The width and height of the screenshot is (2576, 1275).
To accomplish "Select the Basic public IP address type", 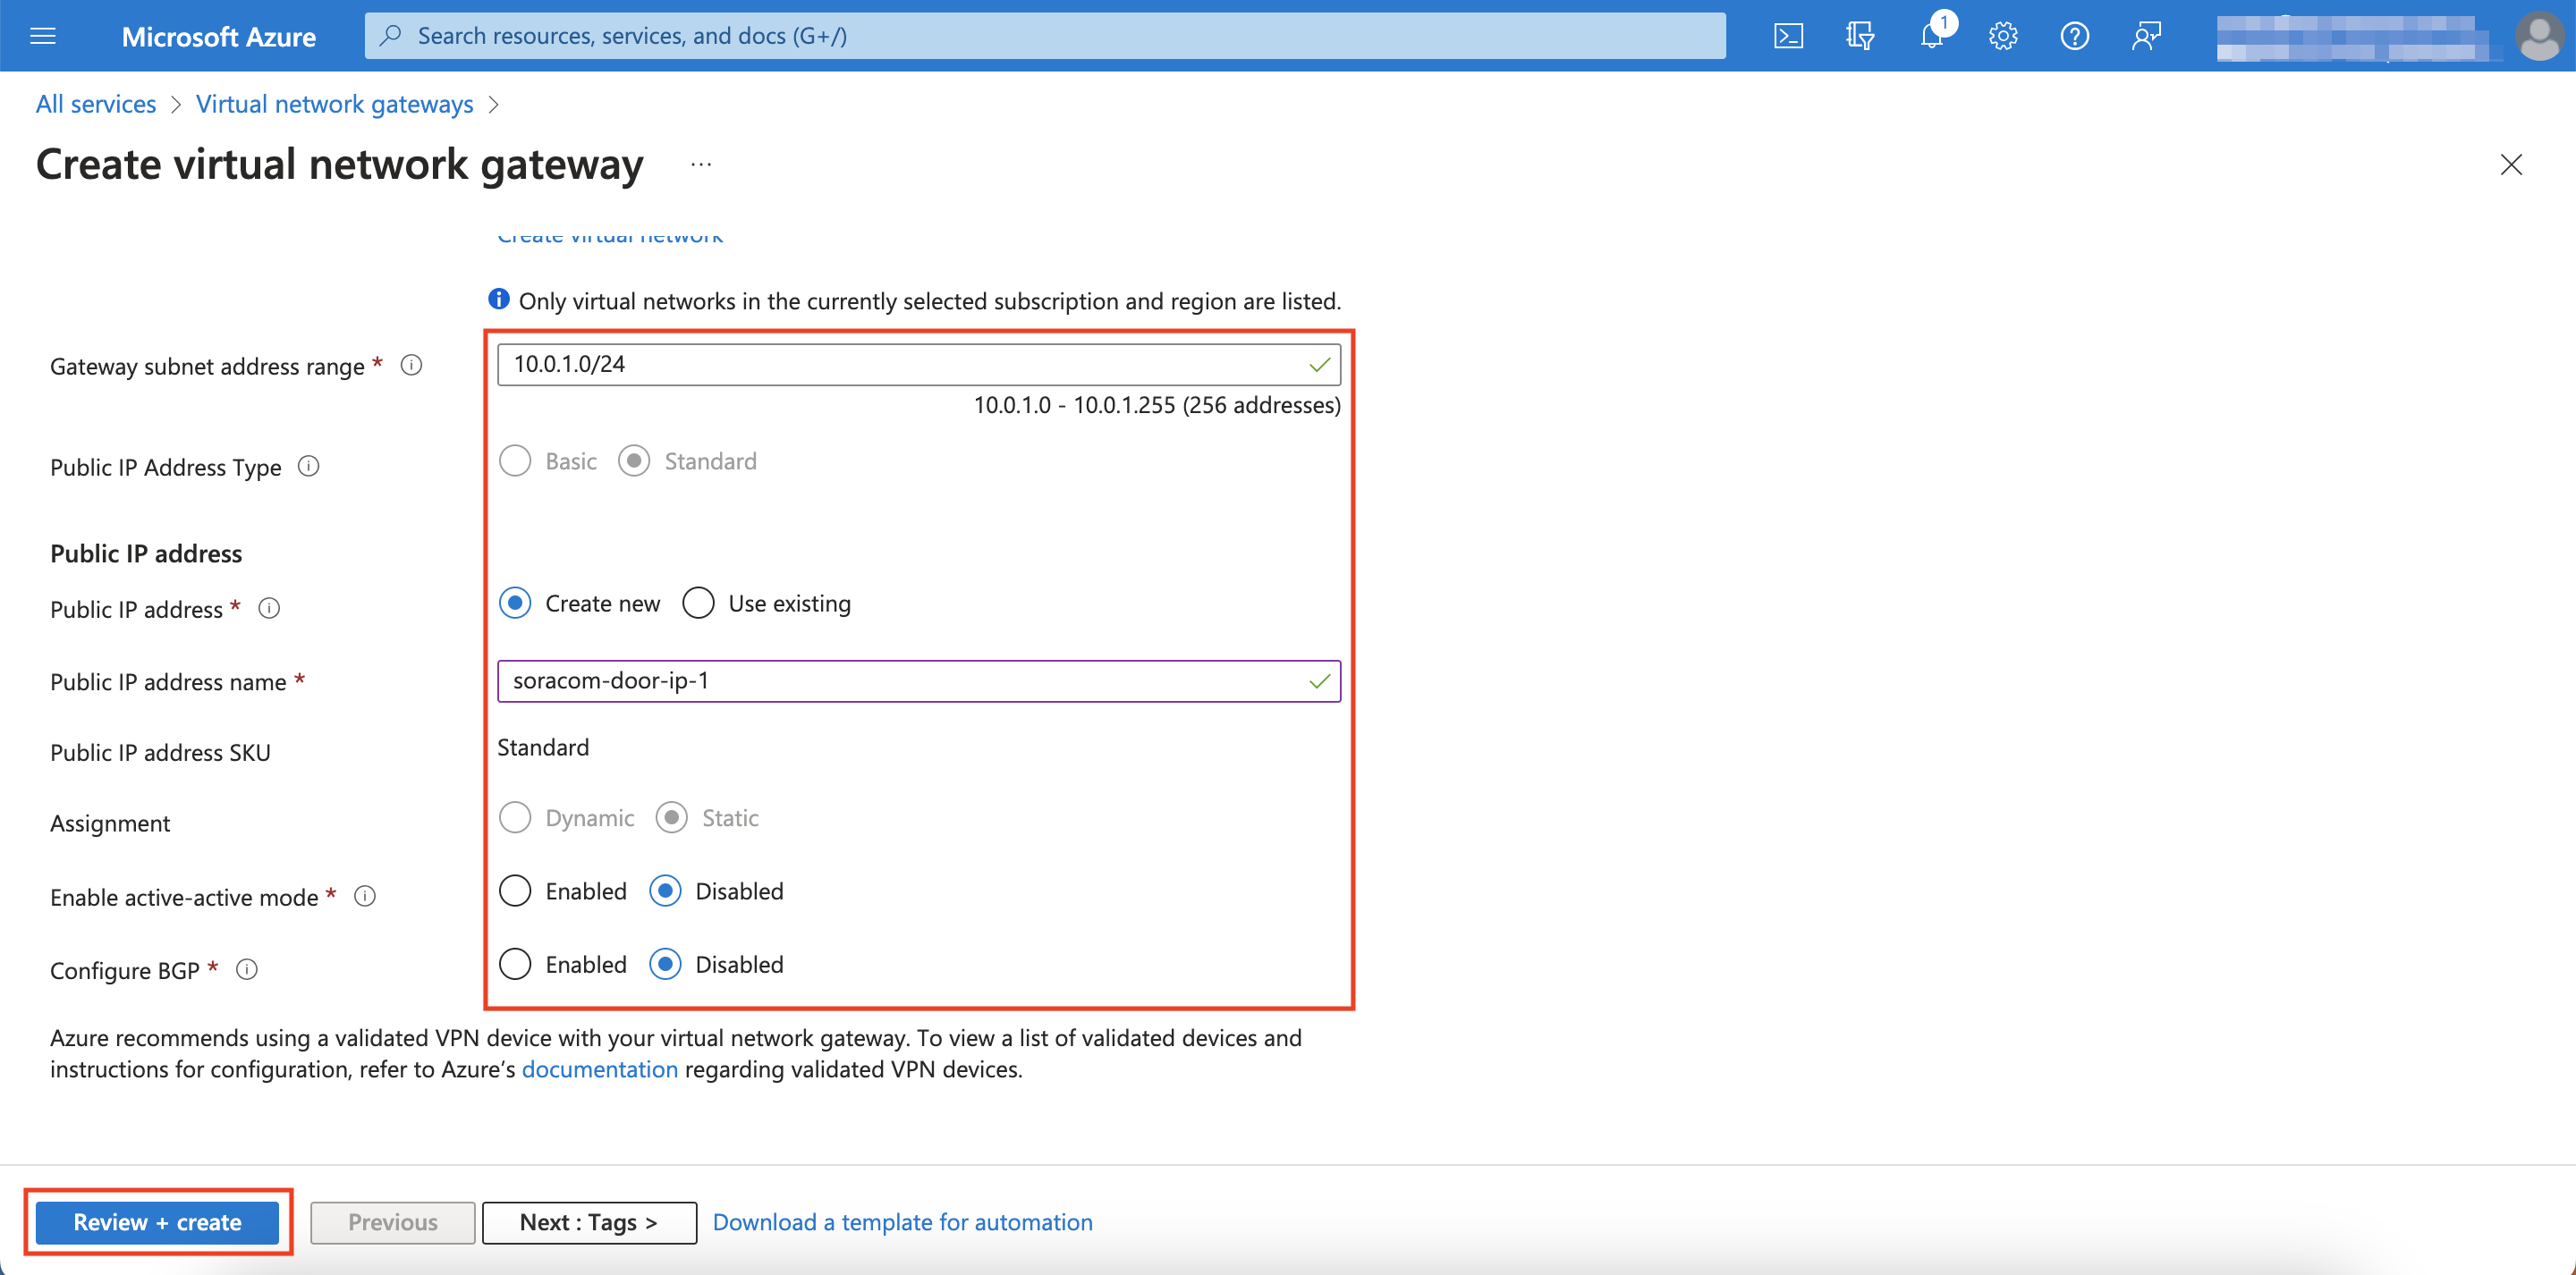I will point(515,460).
